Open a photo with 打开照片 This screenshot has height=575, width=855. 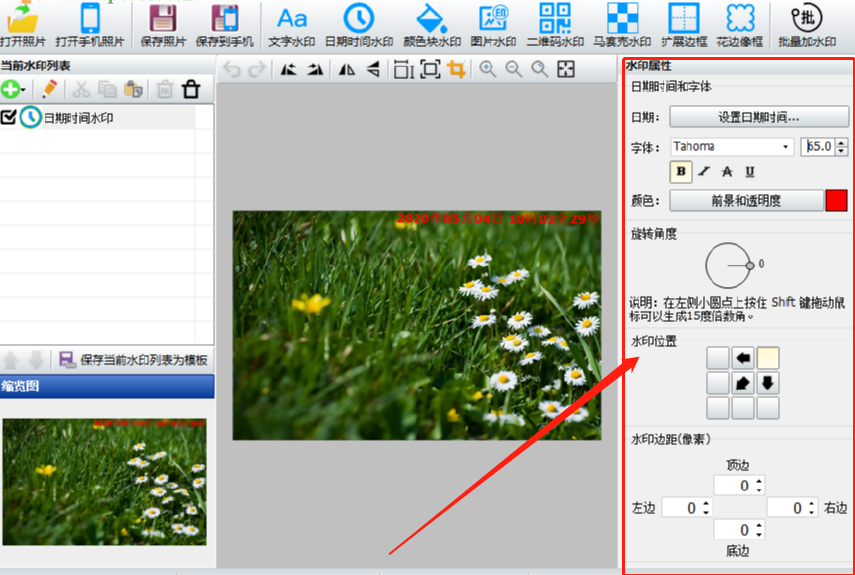[x=23, y=25]
